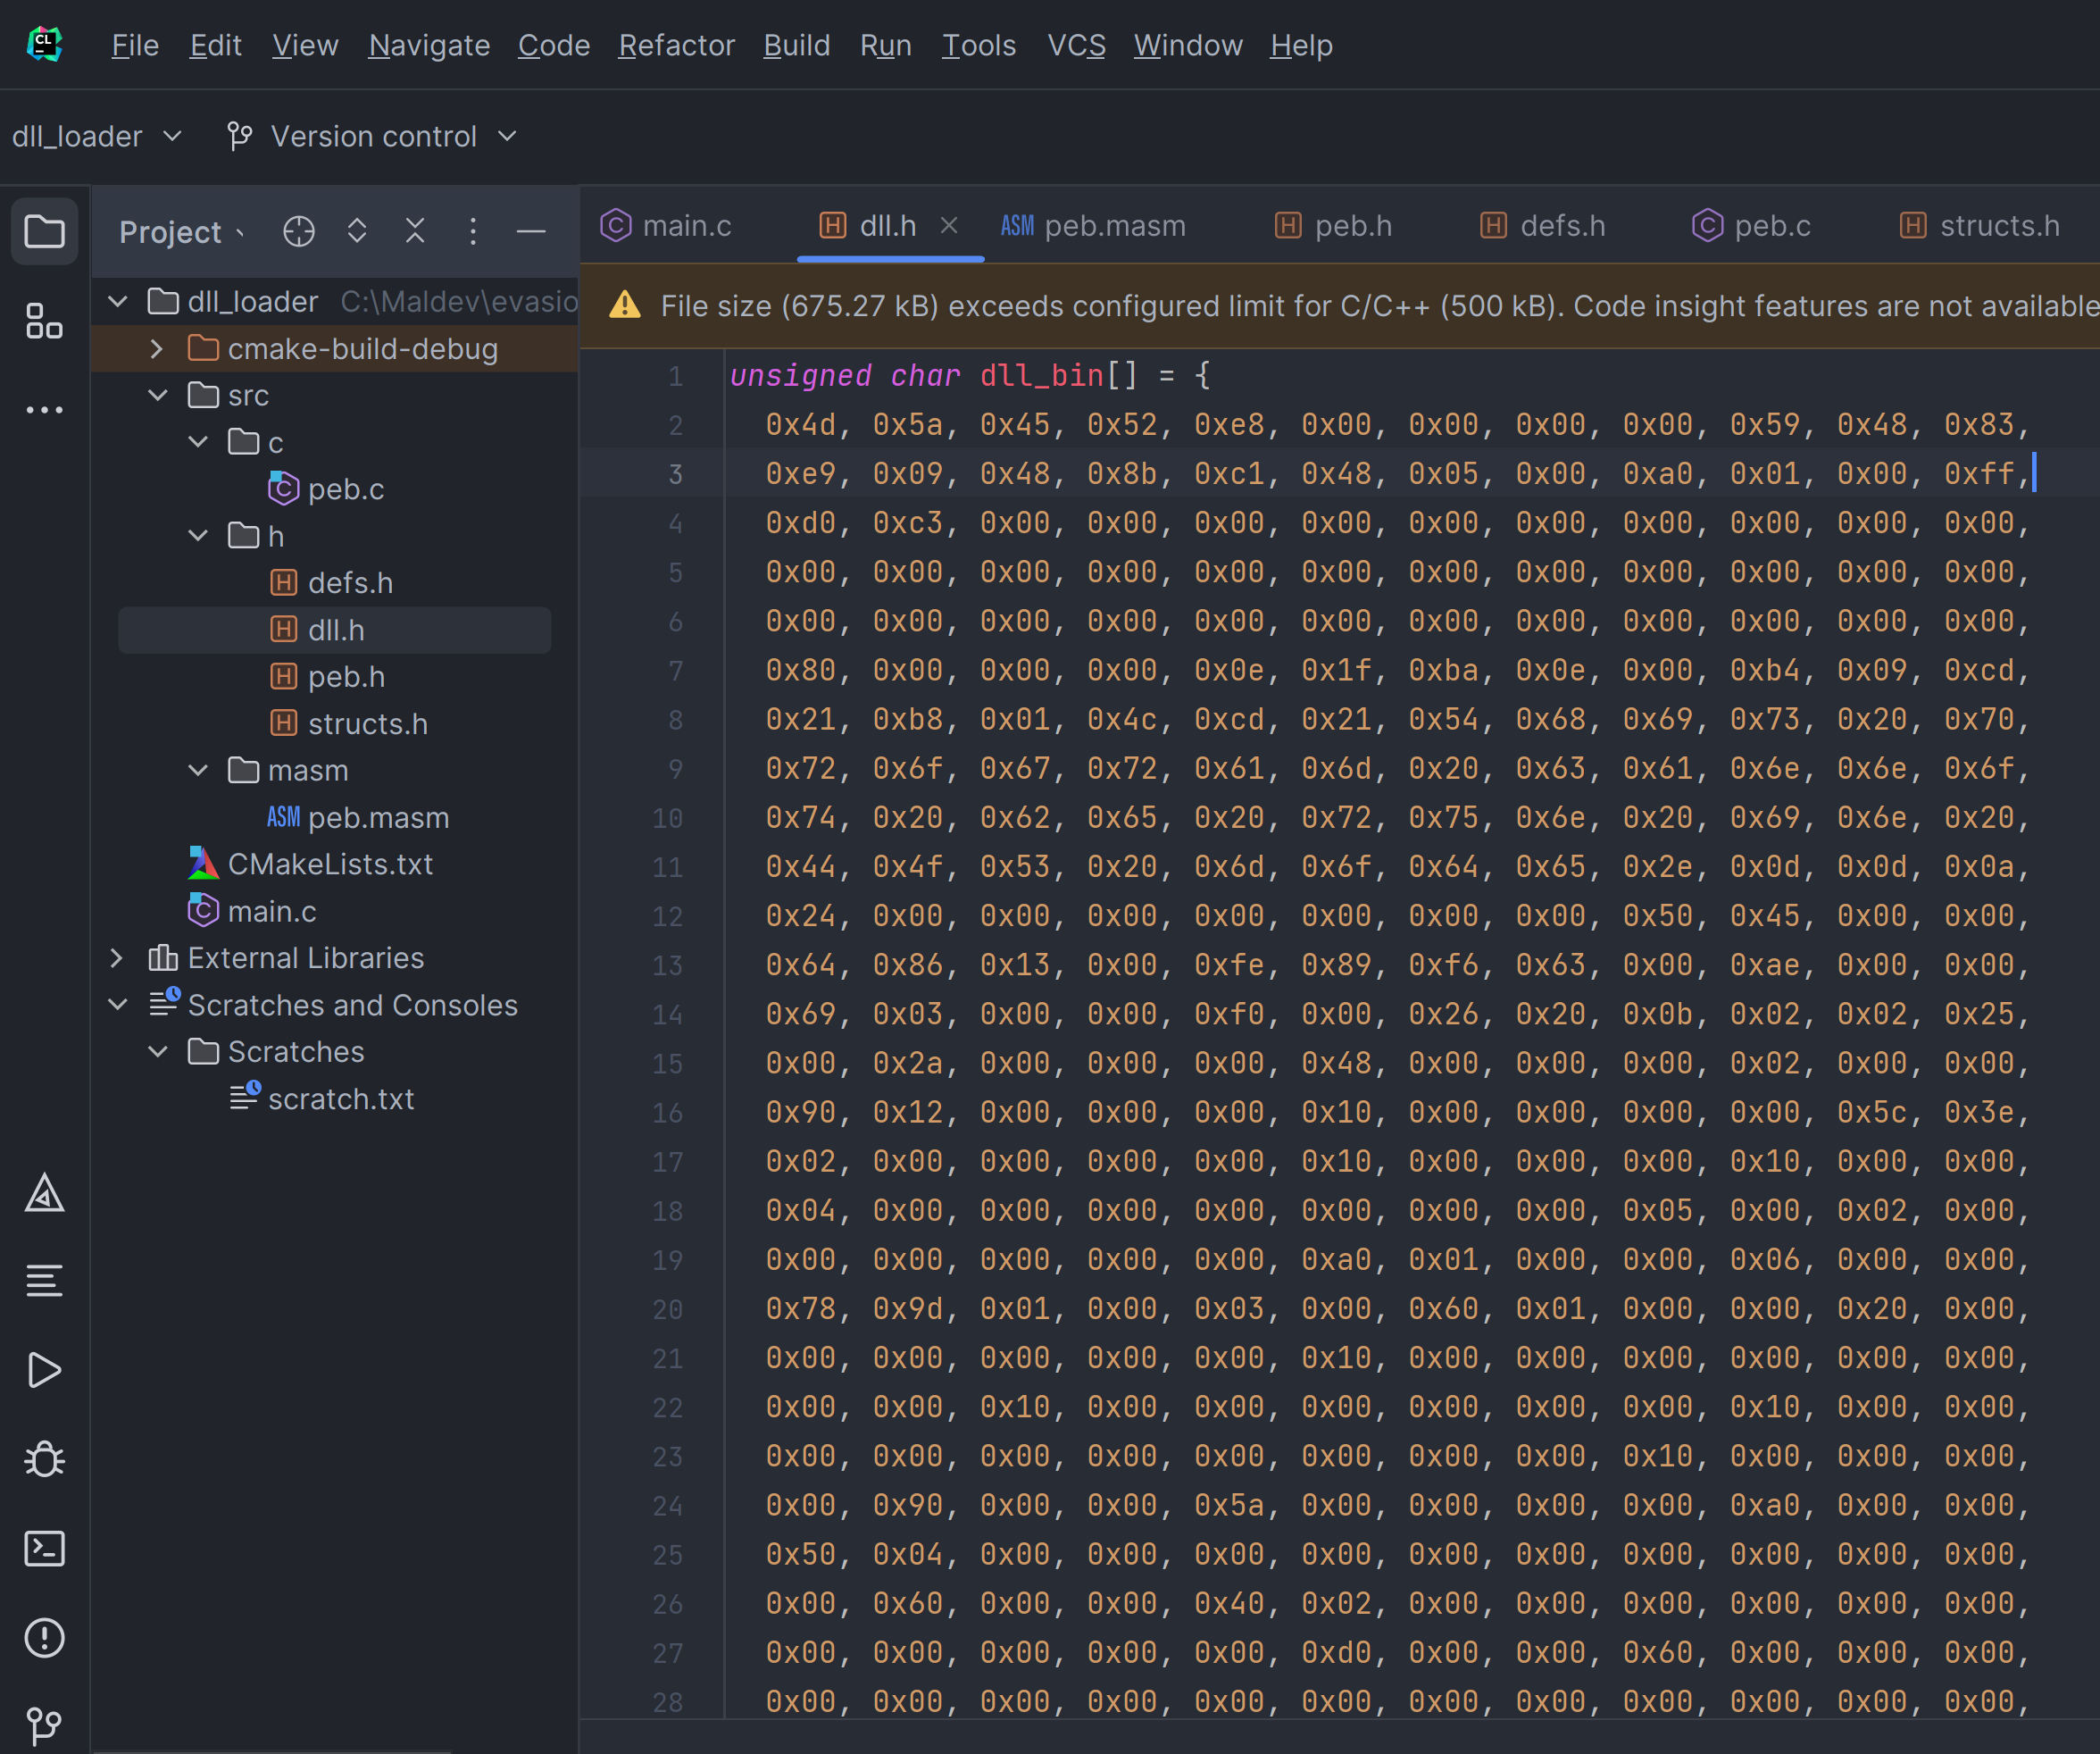Collapse all in Project panel

415,232
